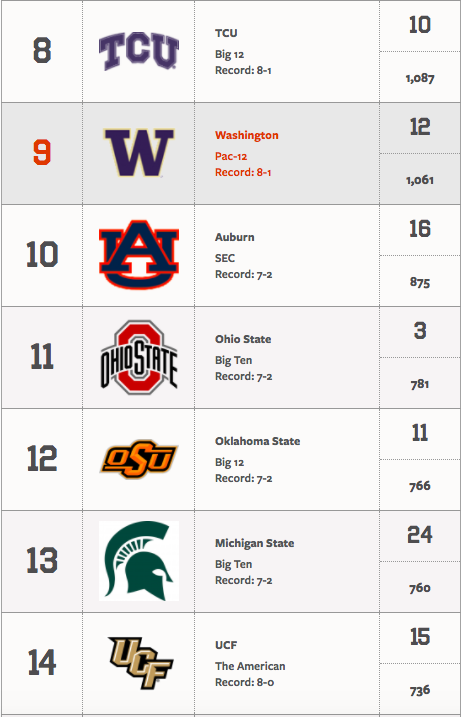Click Michigan State's previous rank 24

point(420,535)
